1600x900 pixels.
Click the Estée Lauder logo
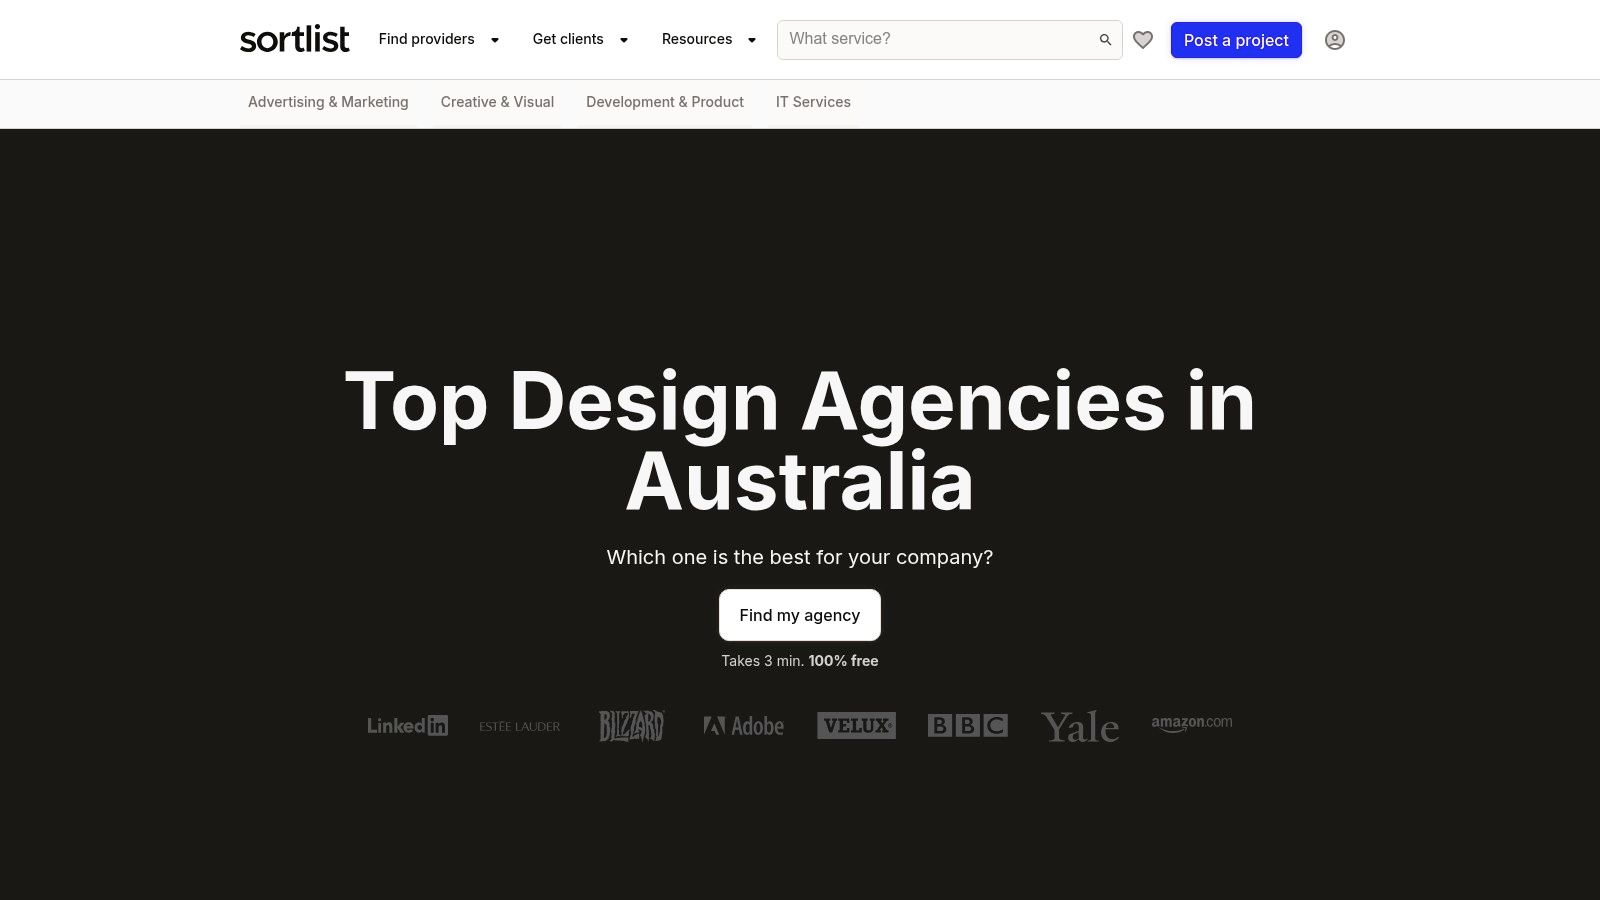point(518,727)
